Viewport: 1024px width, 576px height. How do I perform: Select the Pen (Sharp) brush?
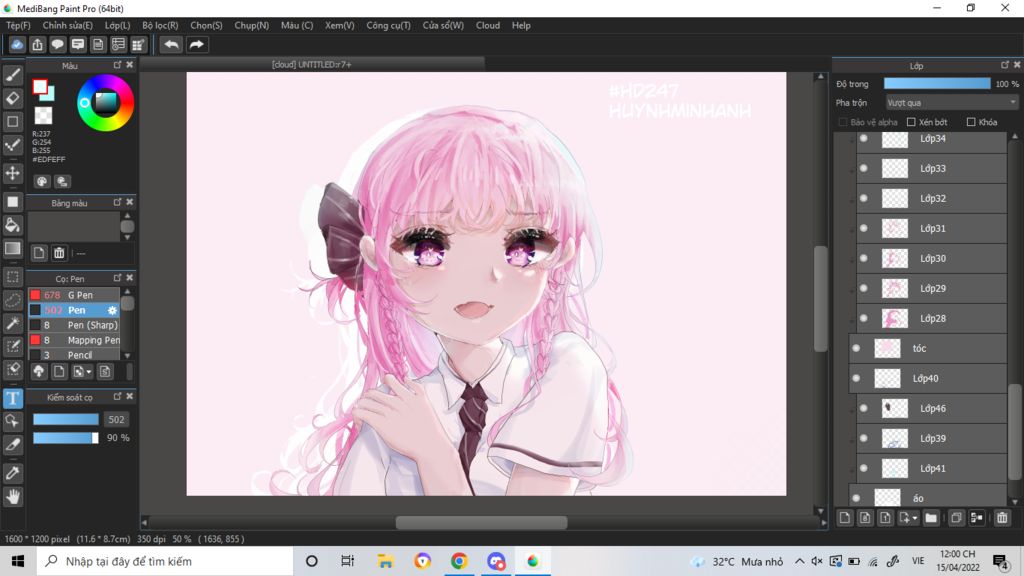[x=74, y=325]
